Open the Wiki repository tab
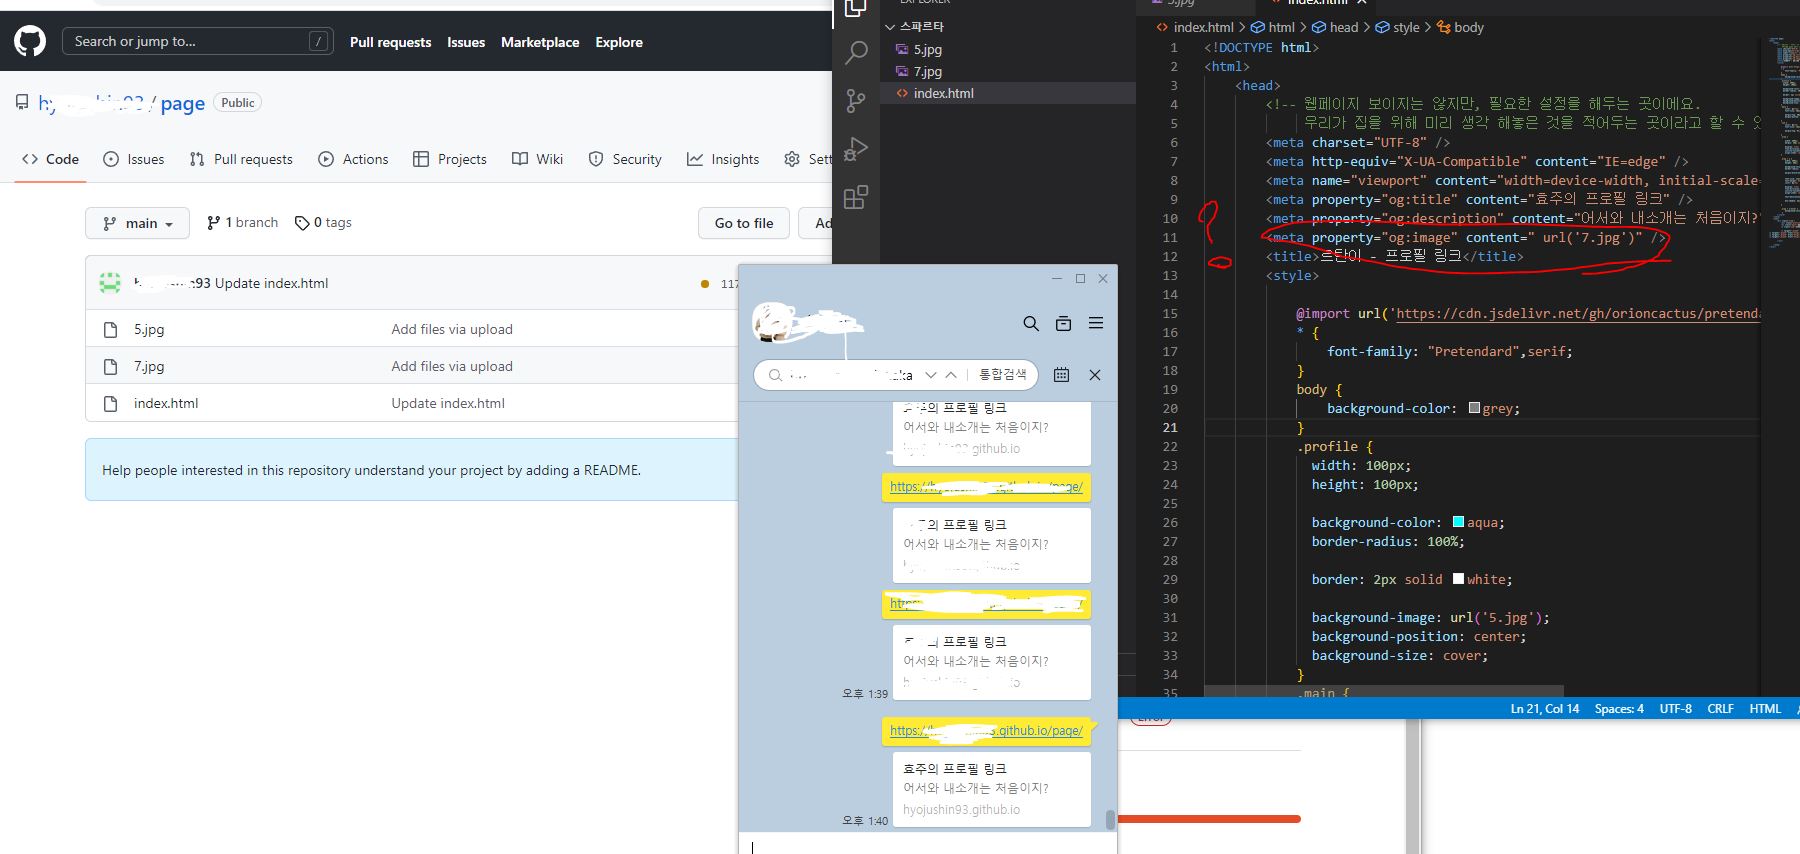The height and width of the screenshot is (854, 1800). [x=538, y=159]
